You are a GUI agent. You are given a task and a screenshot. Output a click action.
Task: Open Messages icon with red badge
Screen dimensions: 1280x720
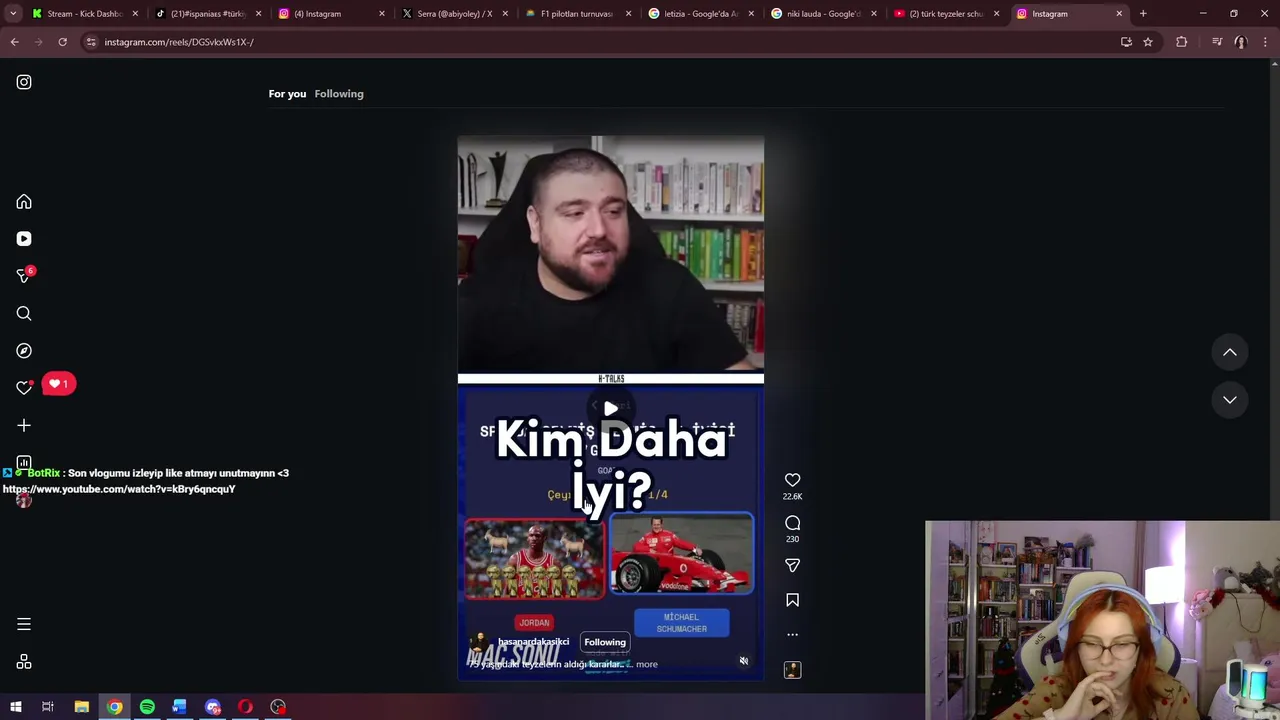pos(24,276)
